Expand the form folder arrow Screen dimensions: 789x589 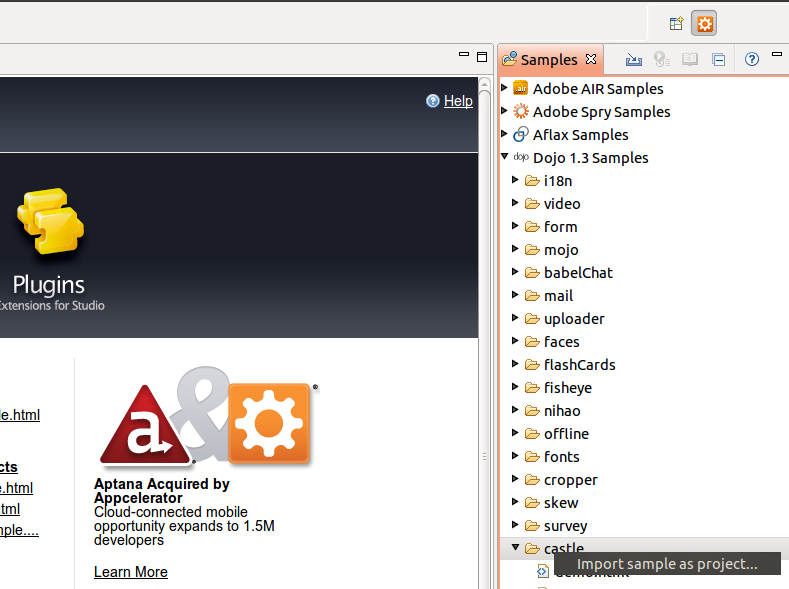click(515, 226)
